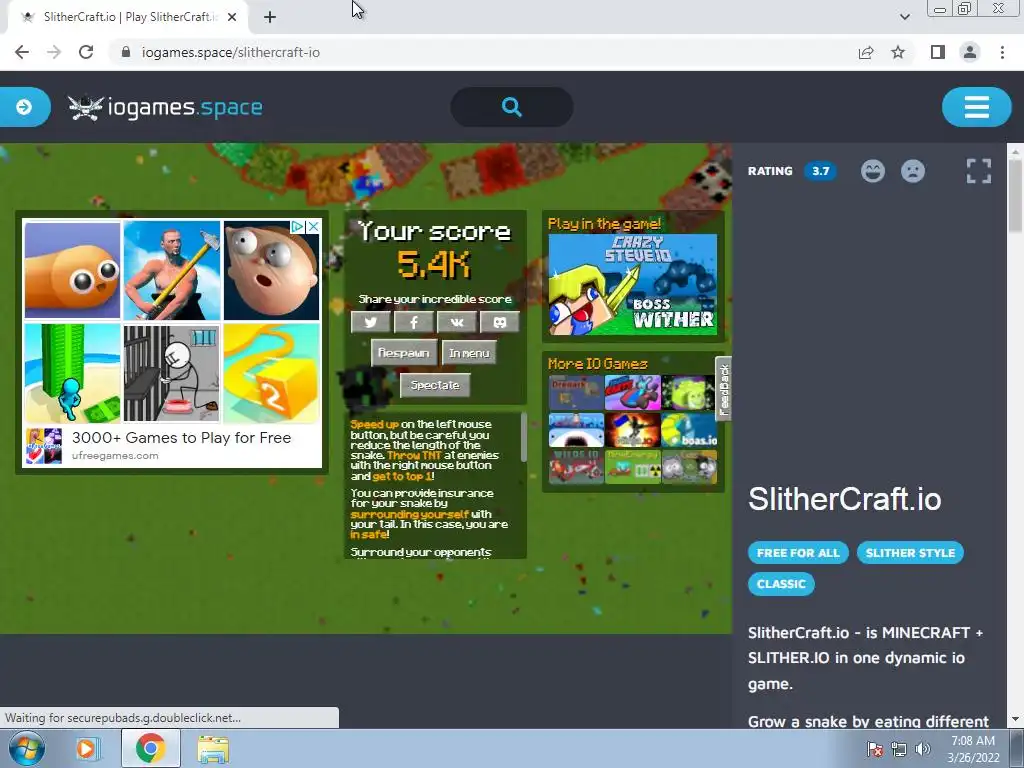Click the In menu button
Screen dimensions: 1024x768
tap(469, 353)
